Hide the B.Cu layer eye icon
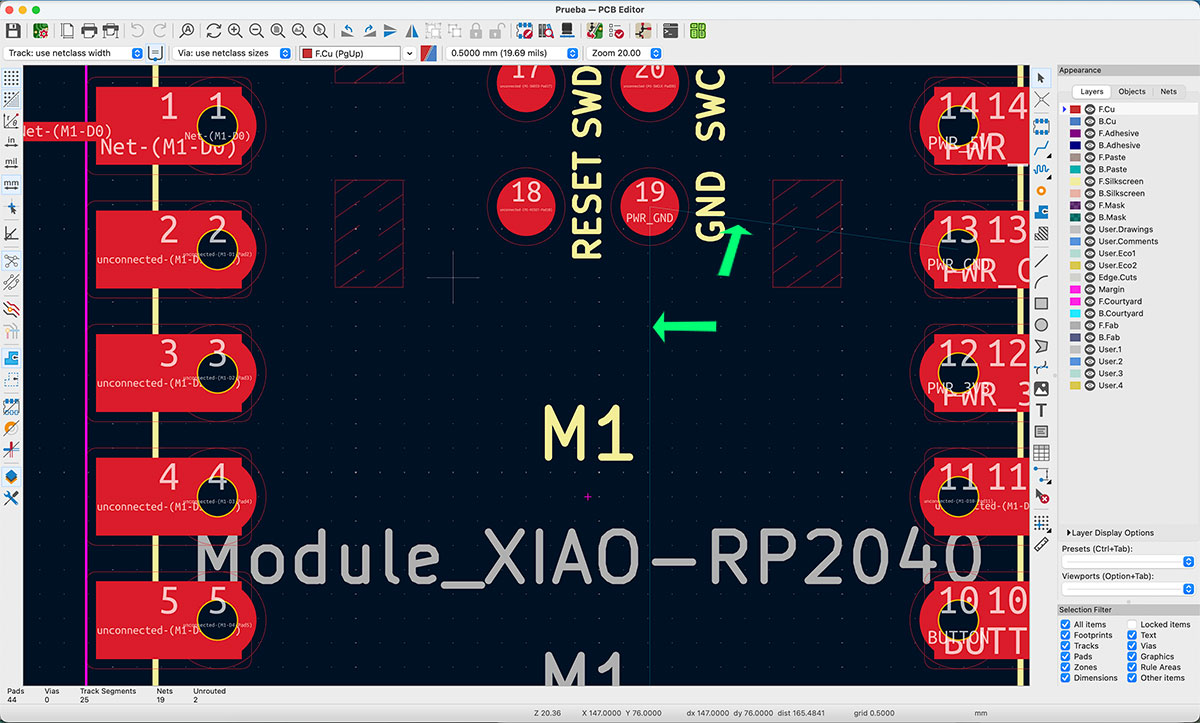The width and height of the screenshot is (1200, 723). 1089,121
